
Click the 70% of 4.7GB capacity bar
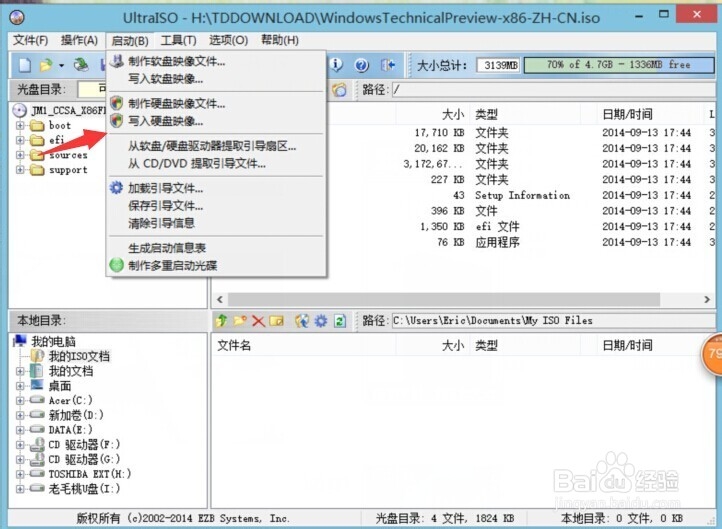(619, 65)
